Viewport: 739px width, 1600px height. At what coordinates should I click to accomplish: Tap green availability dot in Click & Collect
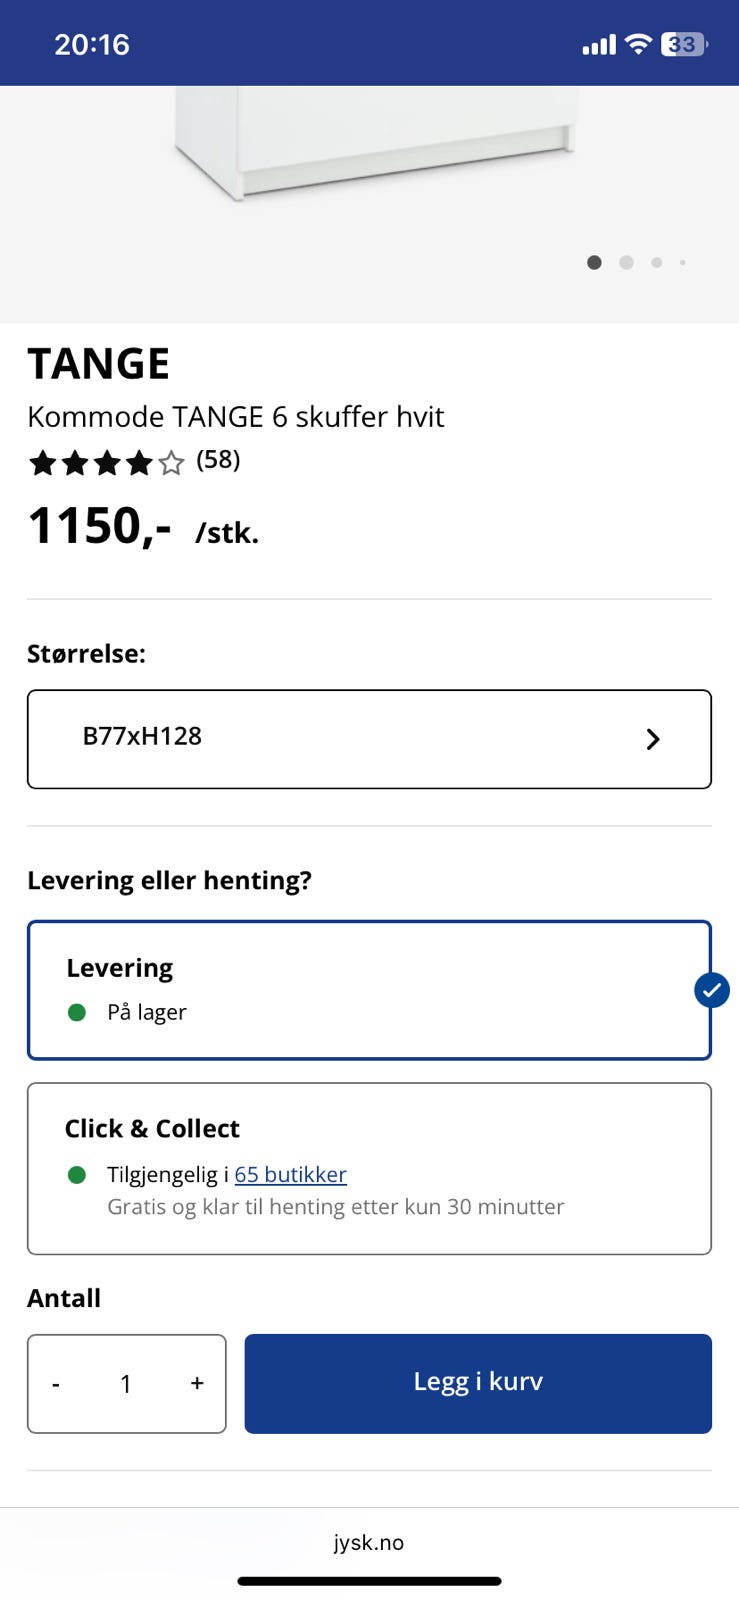tap(77, 1174)
